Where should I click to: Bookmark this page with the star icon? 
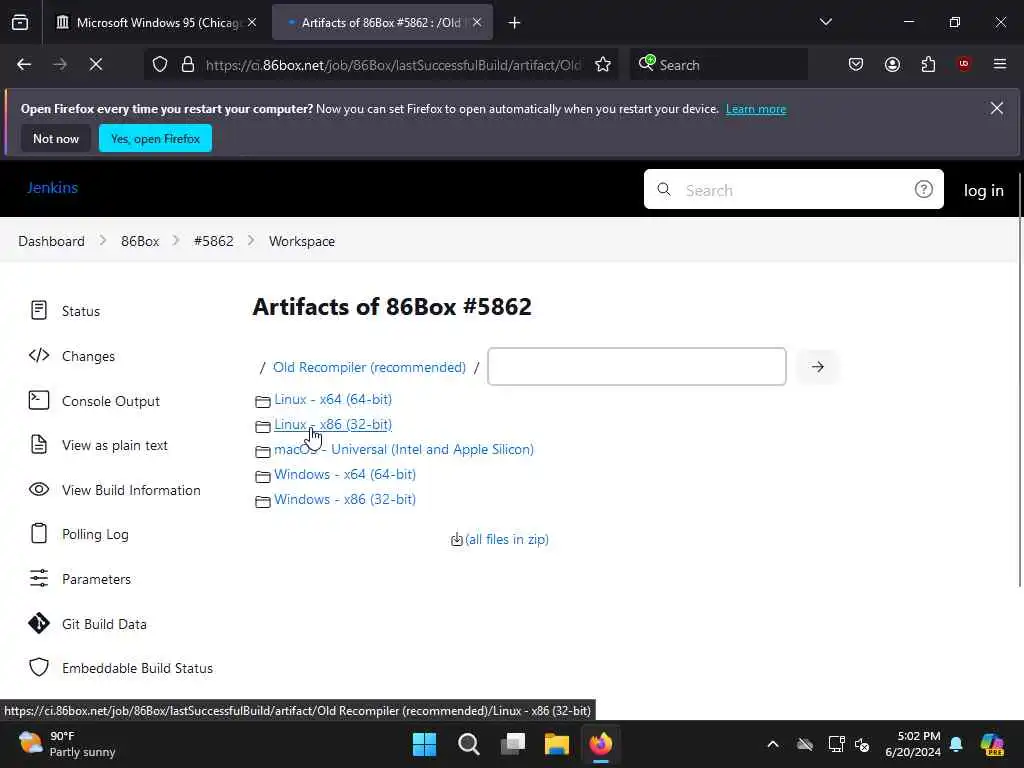click(x=603, y=65)
